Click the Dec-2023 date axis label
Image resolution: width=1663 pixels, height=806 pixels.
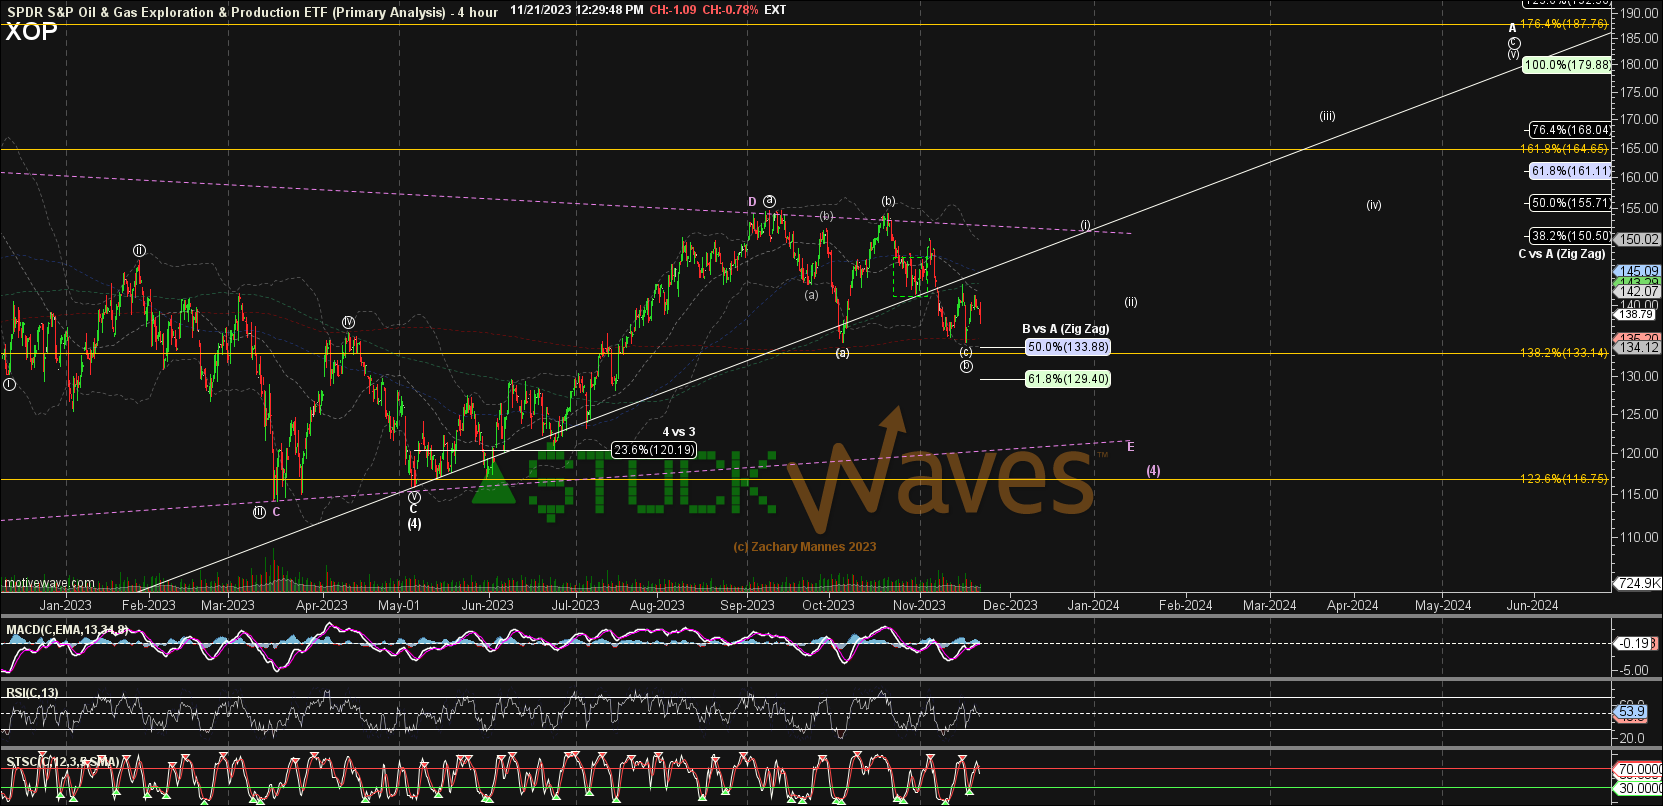1010,605
